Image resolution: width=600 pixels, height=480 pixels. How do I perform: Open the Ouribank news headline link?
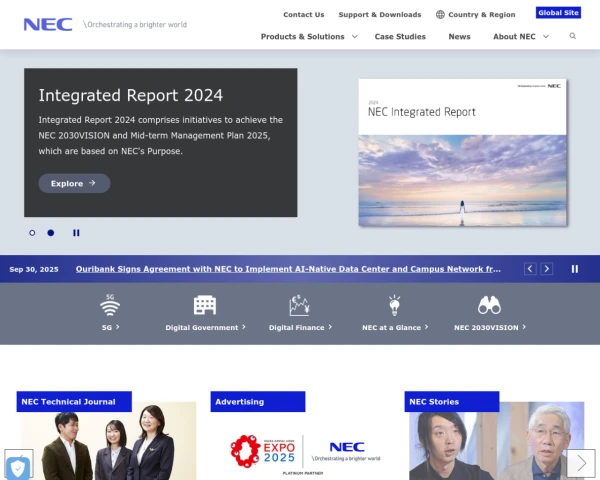288,269
